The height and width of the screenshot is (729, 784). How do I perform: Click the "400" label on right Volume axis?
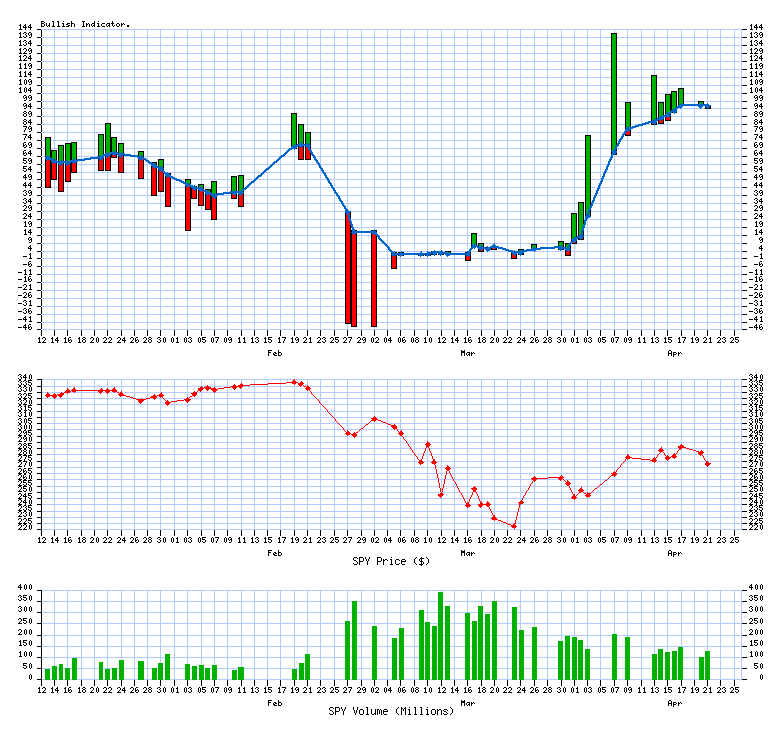coord(752,588)
